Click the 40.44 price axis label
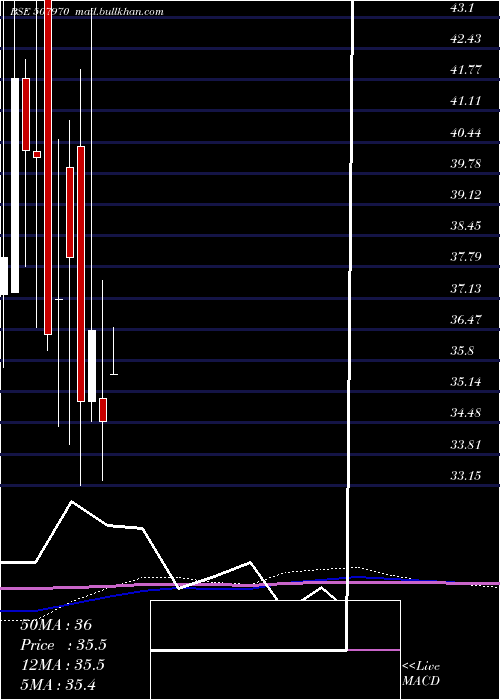The width and height of the screenshot is (500, 700). (x=466, y=133)
